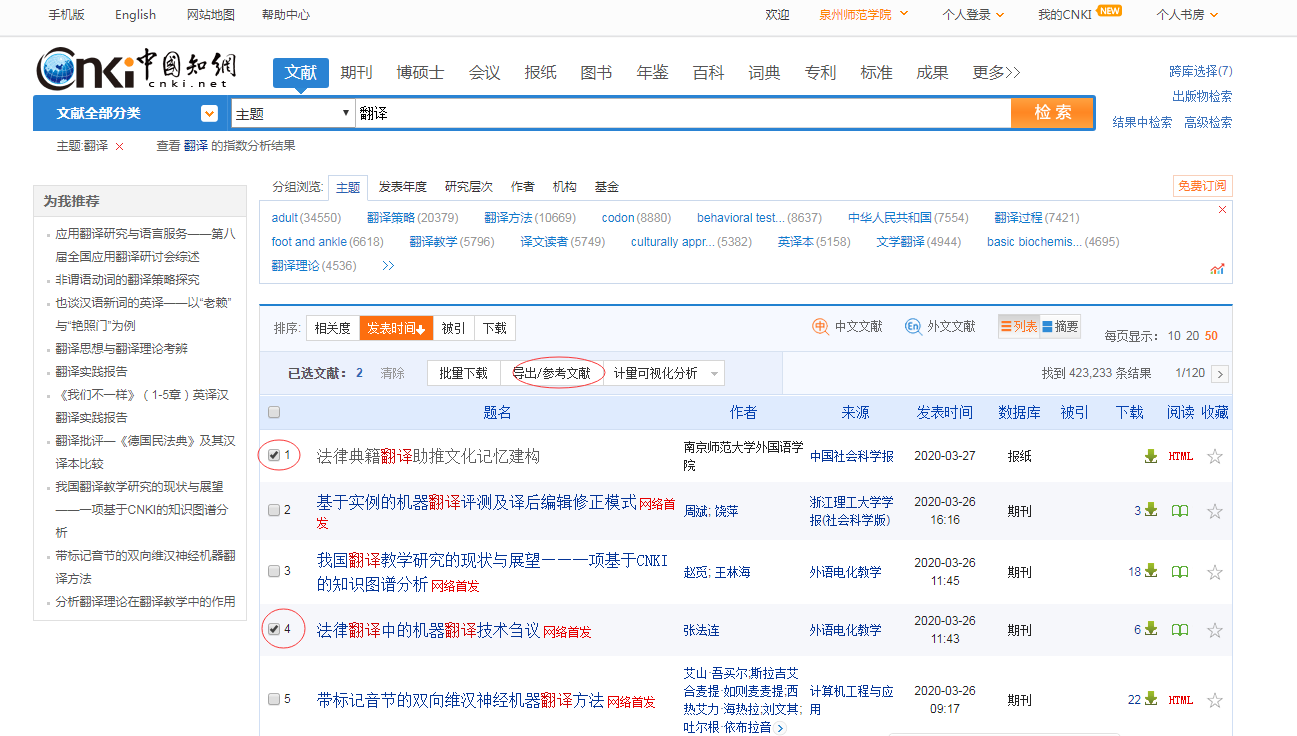Favorite result 4 with the star icon
Viewport: 1297px width, 736px height.
1215,630
